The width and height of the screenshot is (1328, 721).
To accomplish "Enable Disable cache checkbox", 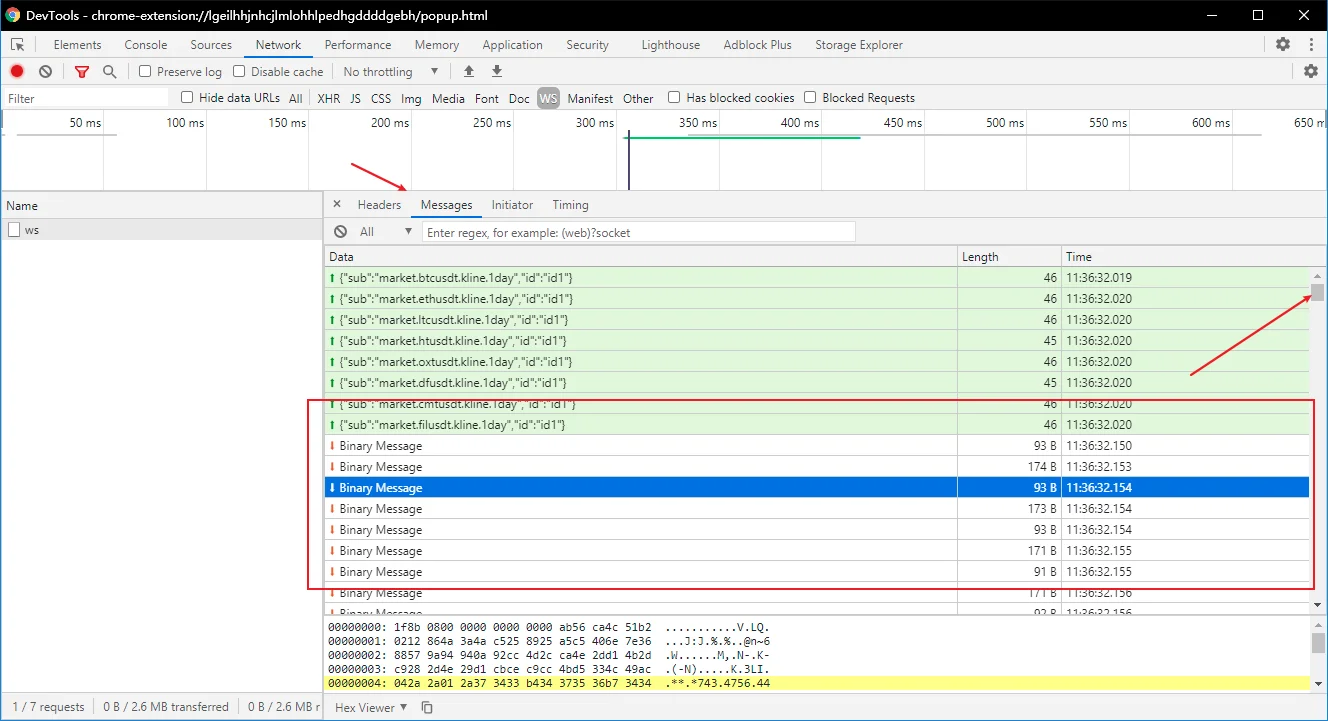I will (239, 71).
